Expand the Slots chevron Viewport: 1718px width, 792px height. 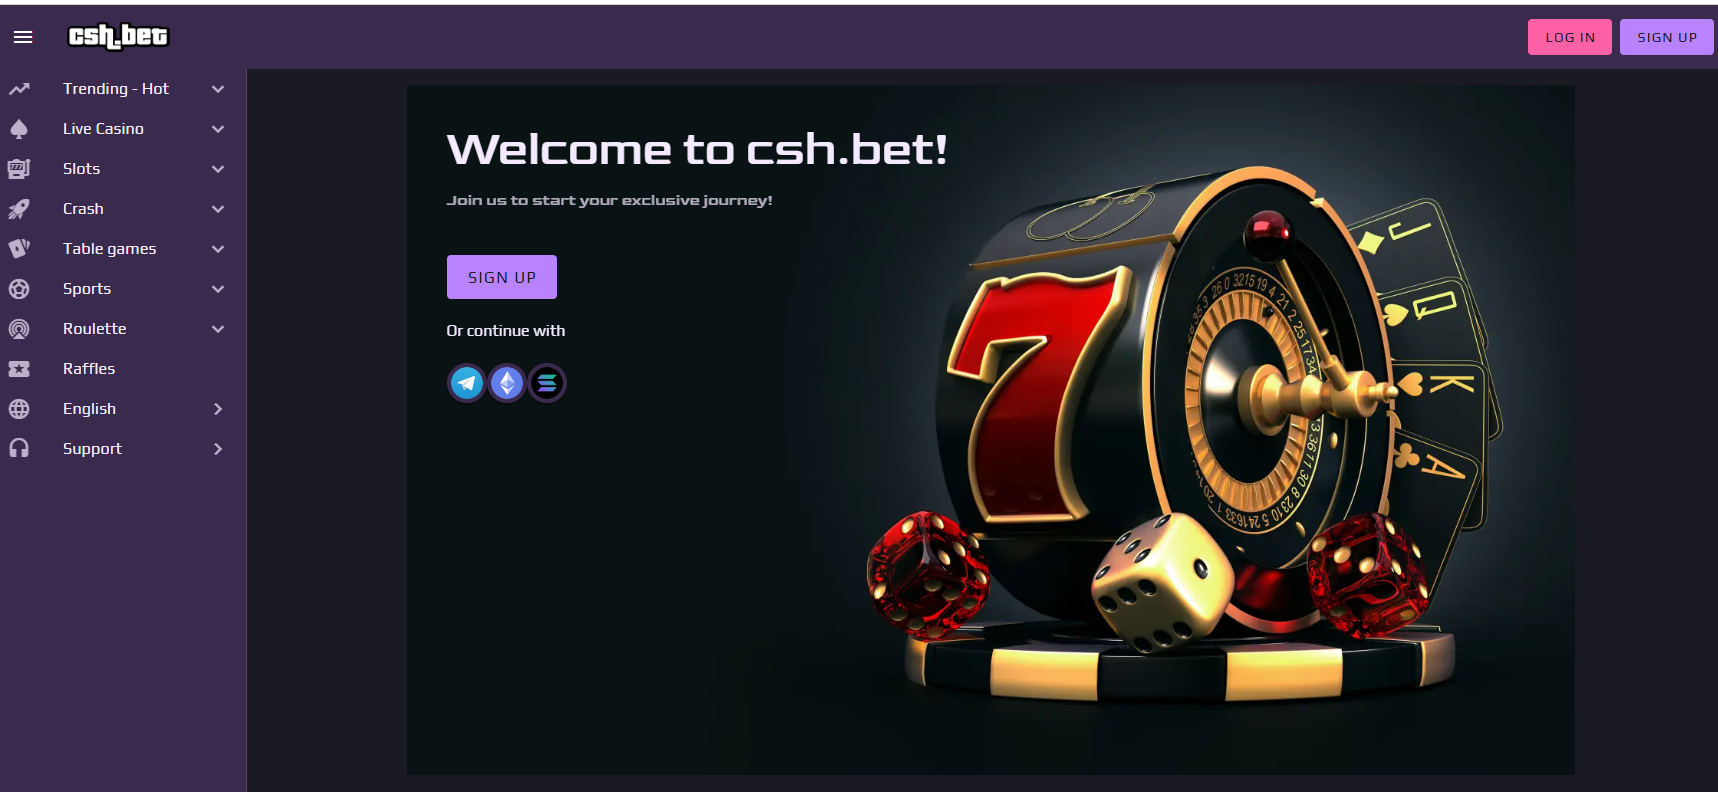click(x=218, y=169)
